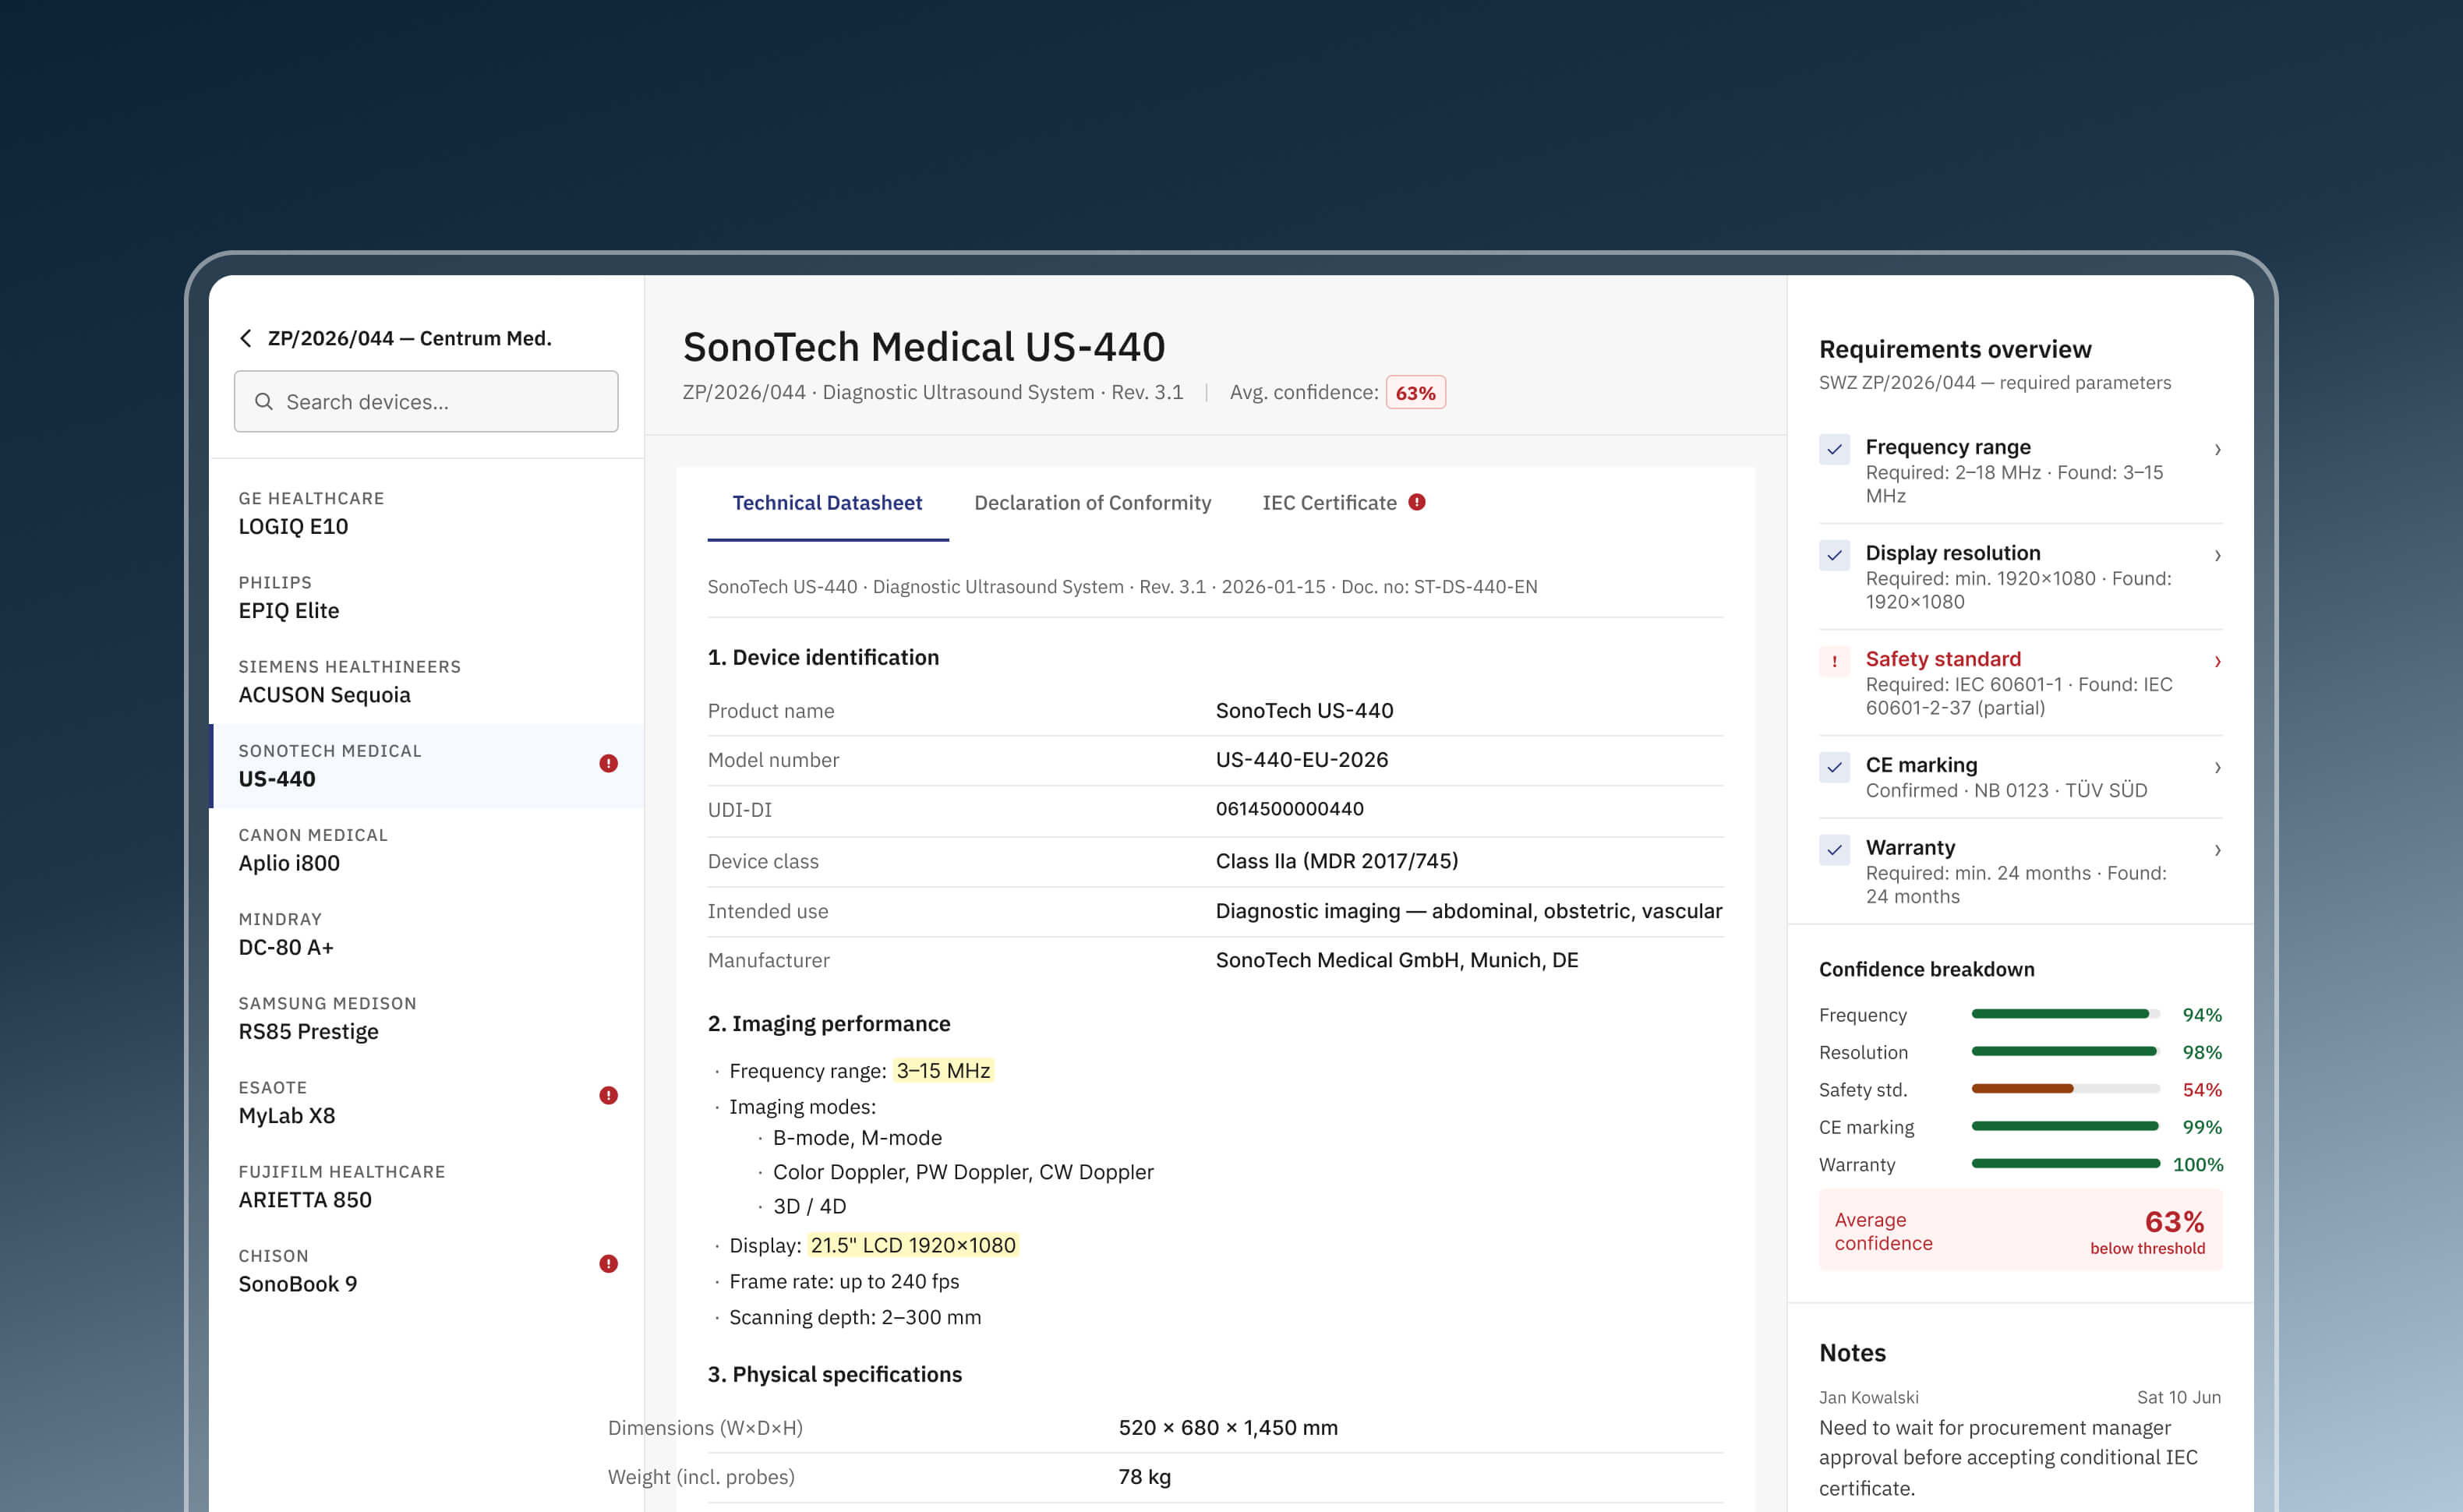This screenshot has width=2463, height=1512.
Task: Click the Intended use value text
Action: click(1469, 911)
